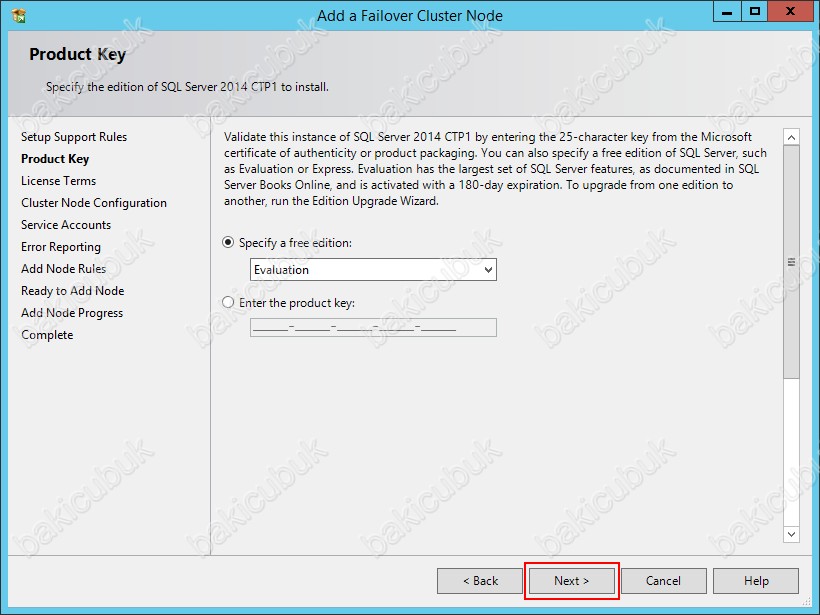Select Setup Support Rules step
820x615 pixels.
(74, 136)
